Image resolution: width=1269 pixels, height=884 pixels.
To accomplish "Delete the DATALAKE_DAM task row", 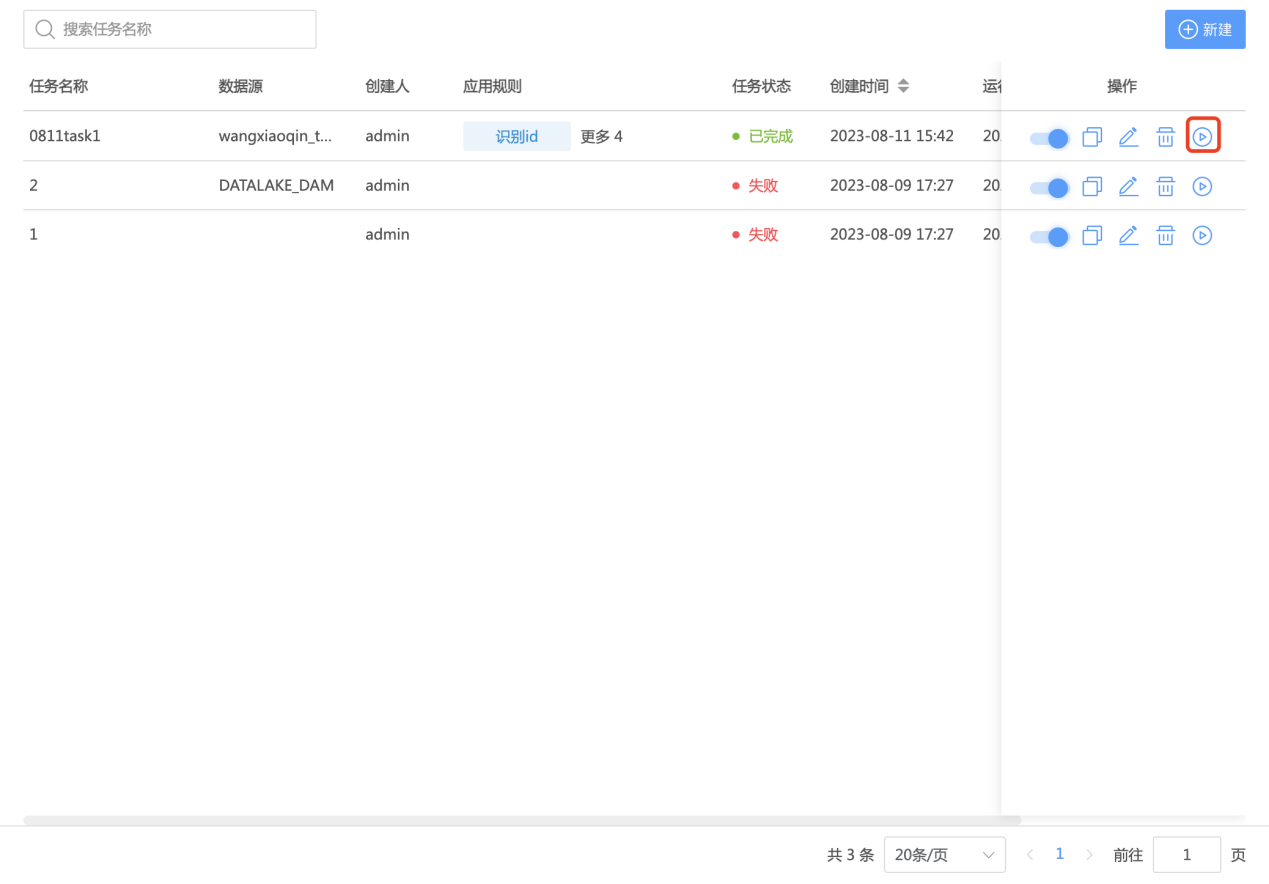I will pyautogui.click(x=1165, y=186).
